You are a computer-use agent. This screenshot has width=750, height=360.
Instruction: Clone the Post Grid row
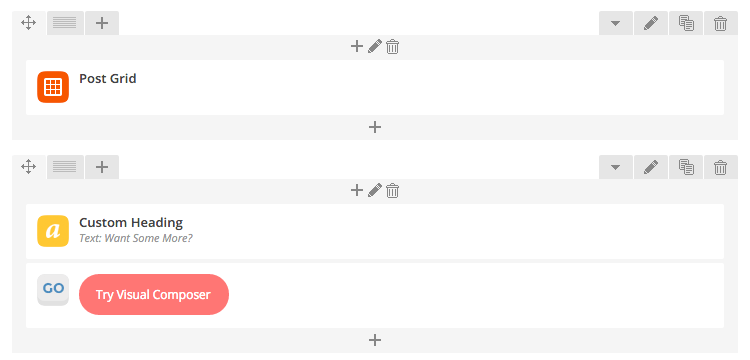click(x=686, y=23)
